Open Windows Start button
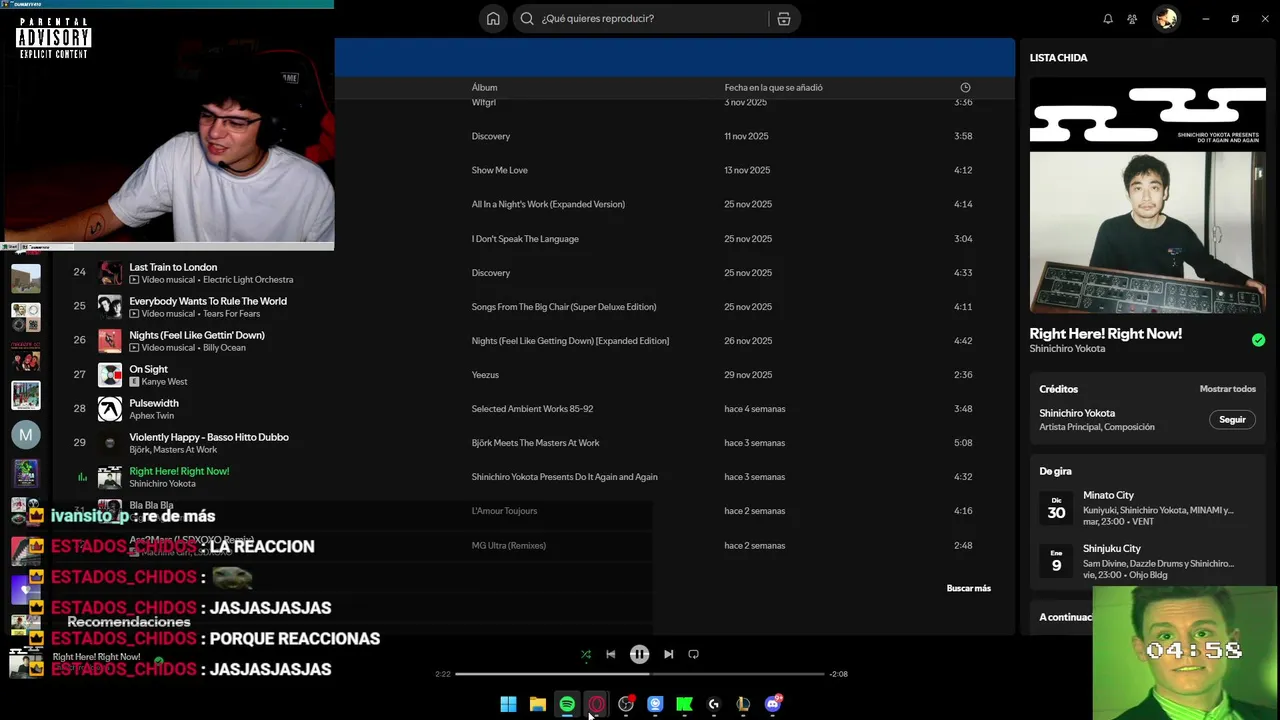The width and height of the screenshot is (1280, 720). pyautogui.click(x=508, y=704)
